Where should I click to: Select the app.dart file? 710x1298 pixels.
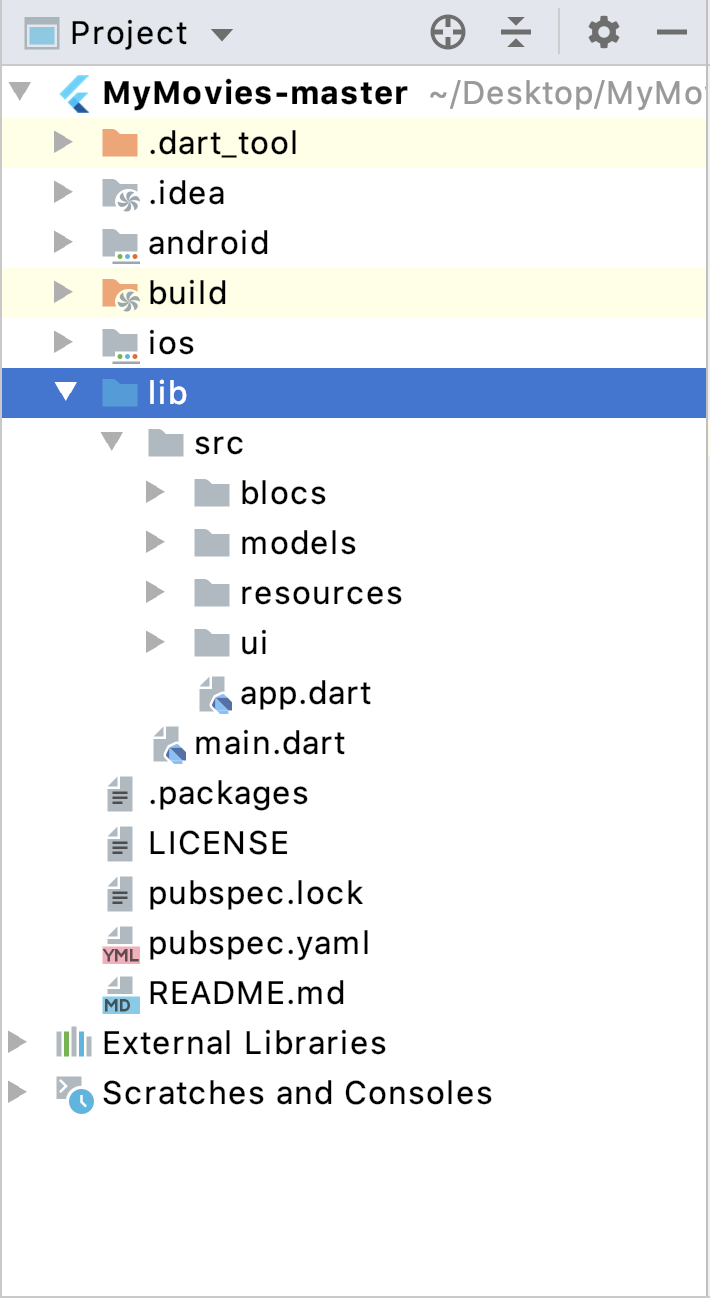click(x=305, y=694)
